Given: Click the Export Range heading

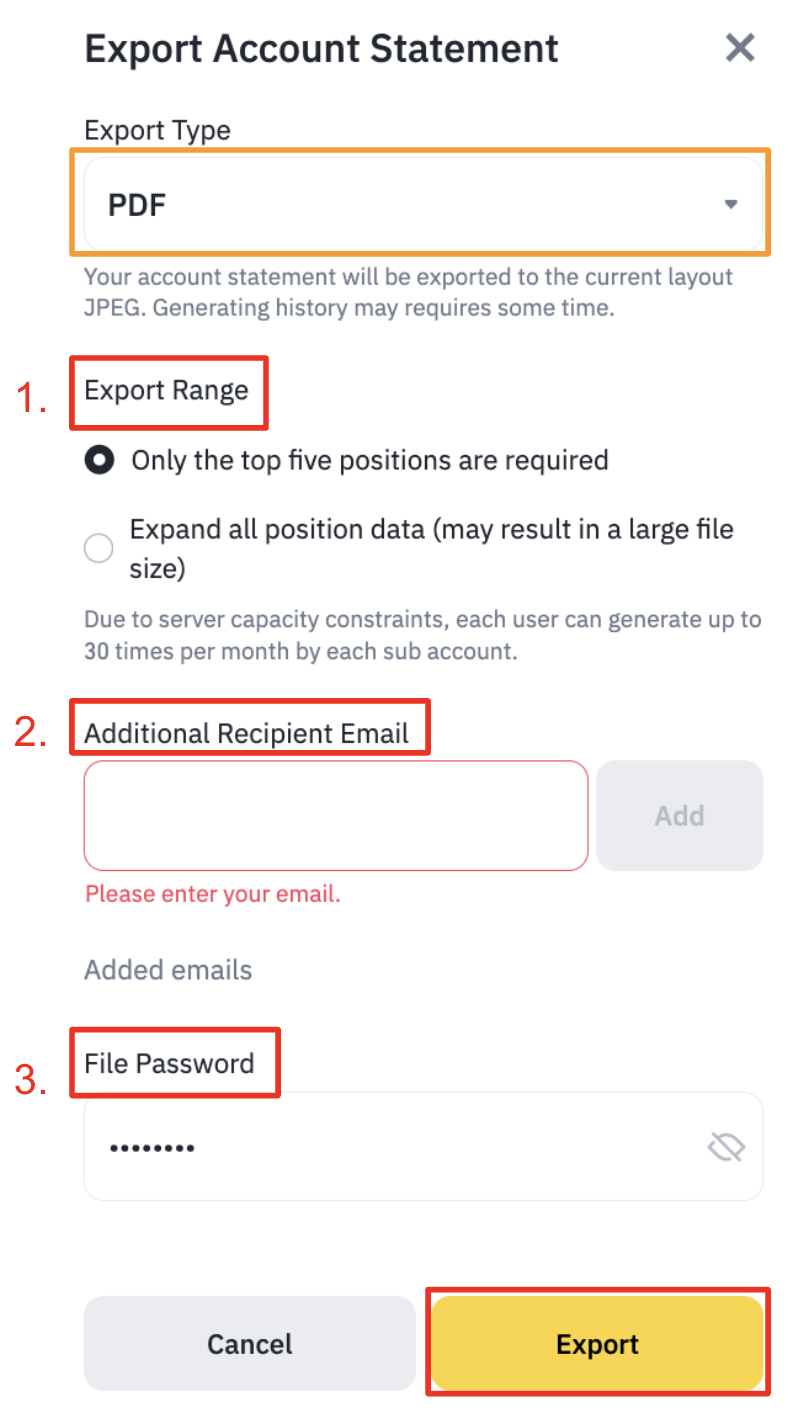Looking at the screenshot, I should (x=166, y=390).
